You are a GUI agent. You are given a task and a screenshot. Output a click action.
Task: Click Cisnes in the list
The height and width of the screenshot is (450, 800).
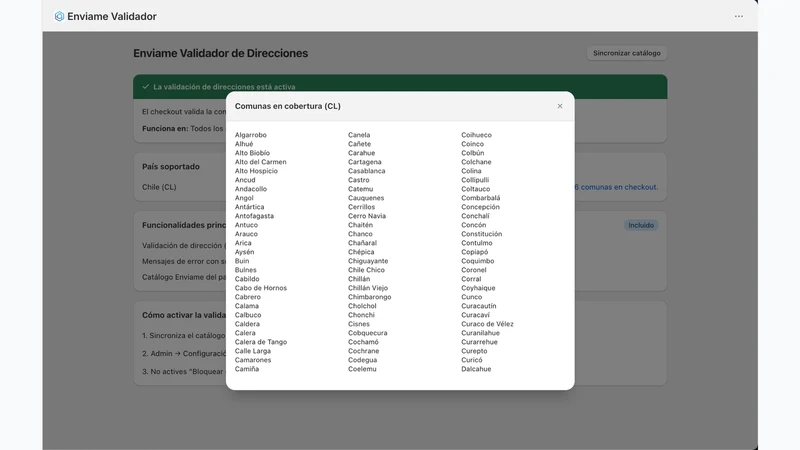point(359,324)
